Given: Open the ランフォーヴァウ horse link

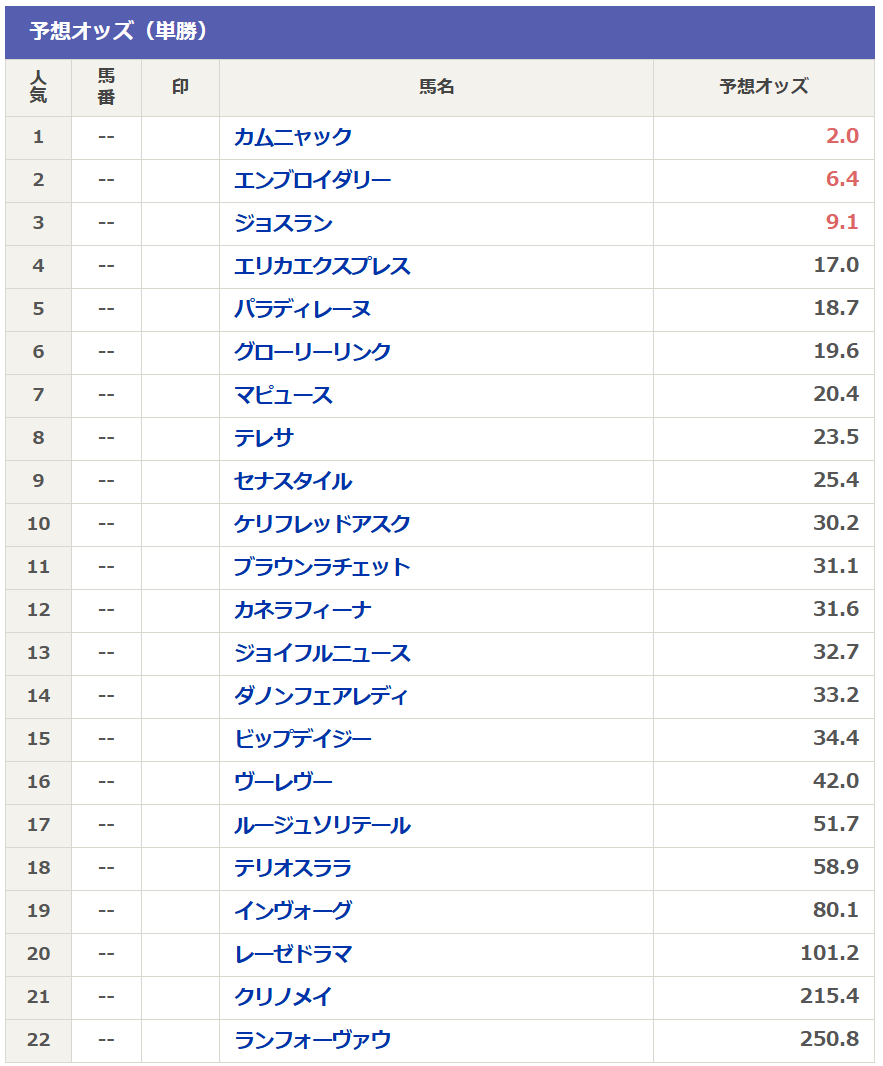Looking at the screenshot, I should (x=312, y=1040).
